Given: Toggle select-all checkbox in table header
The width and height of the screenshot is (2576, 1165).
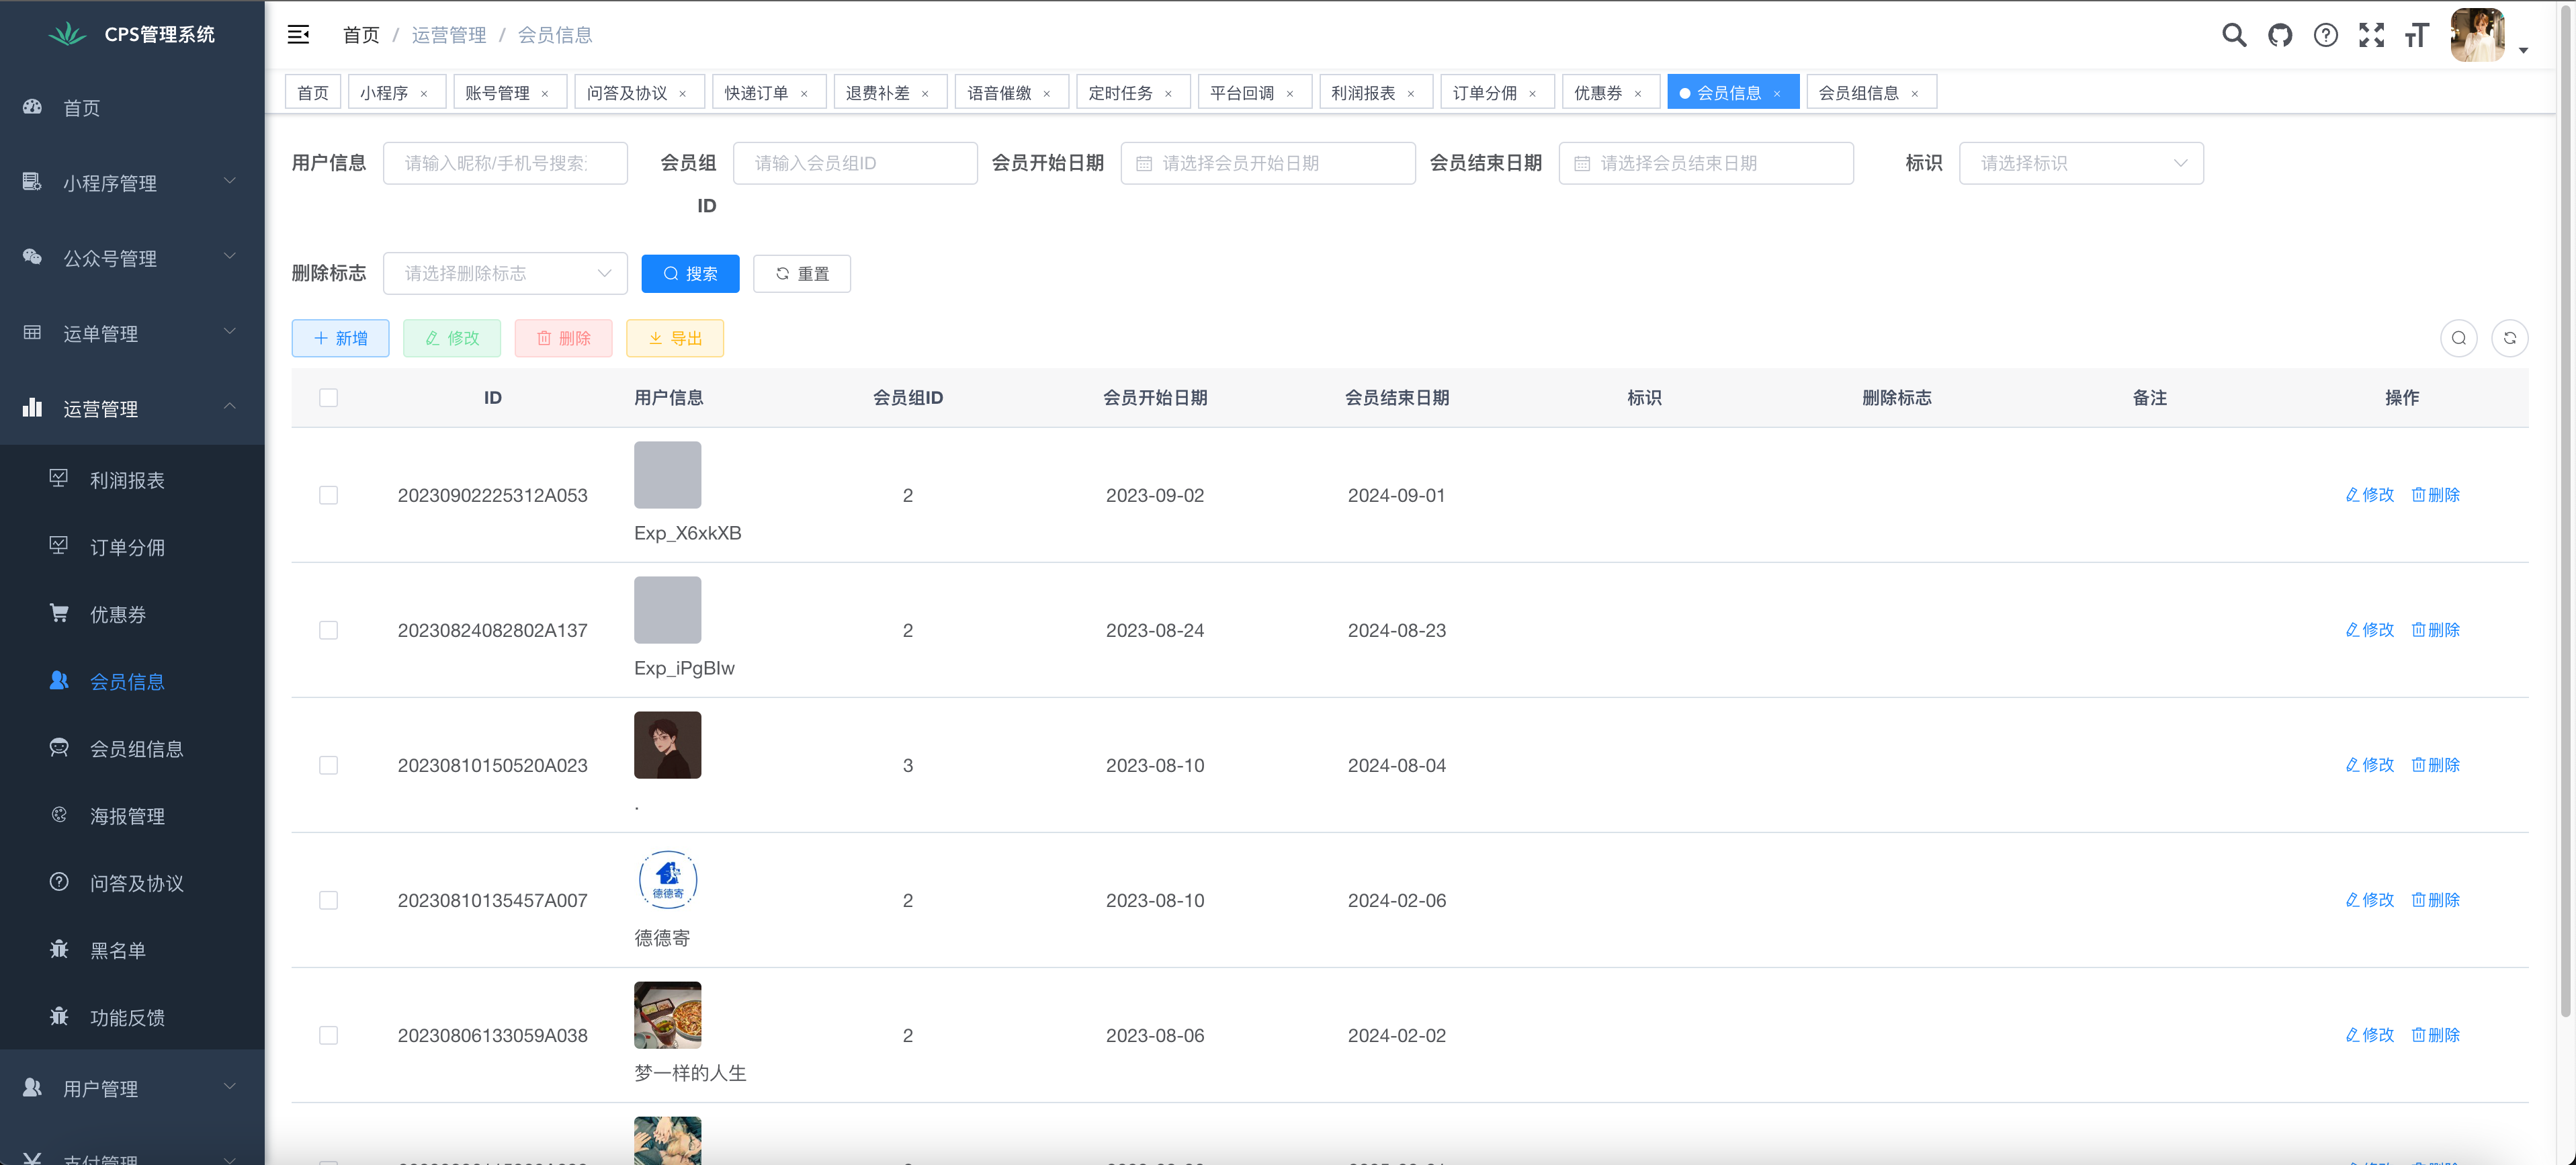Looking at the screenshot, I should point(328,397).
